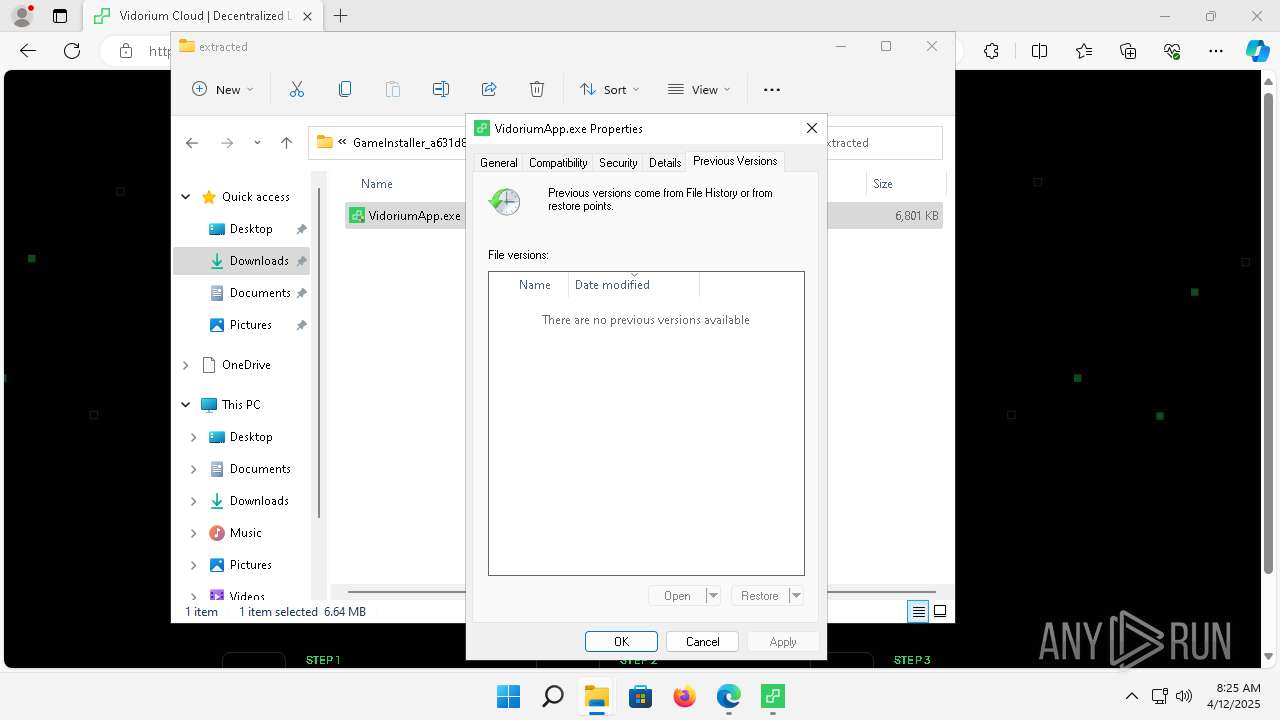
Task: Open a new Edge tab with plus
Action: 341,16
